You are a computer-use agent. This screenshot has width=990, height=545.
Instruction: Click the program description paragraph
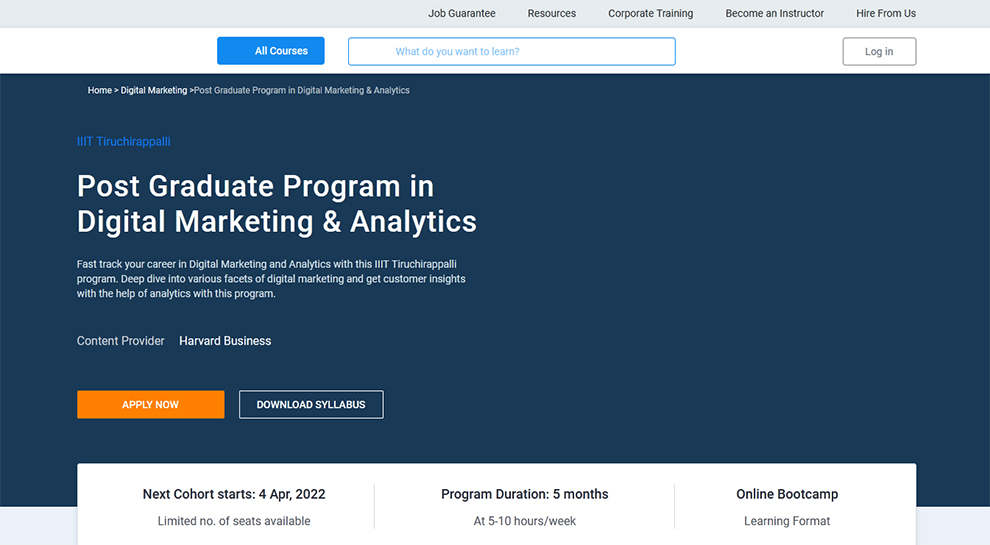[x=271, y=278]
